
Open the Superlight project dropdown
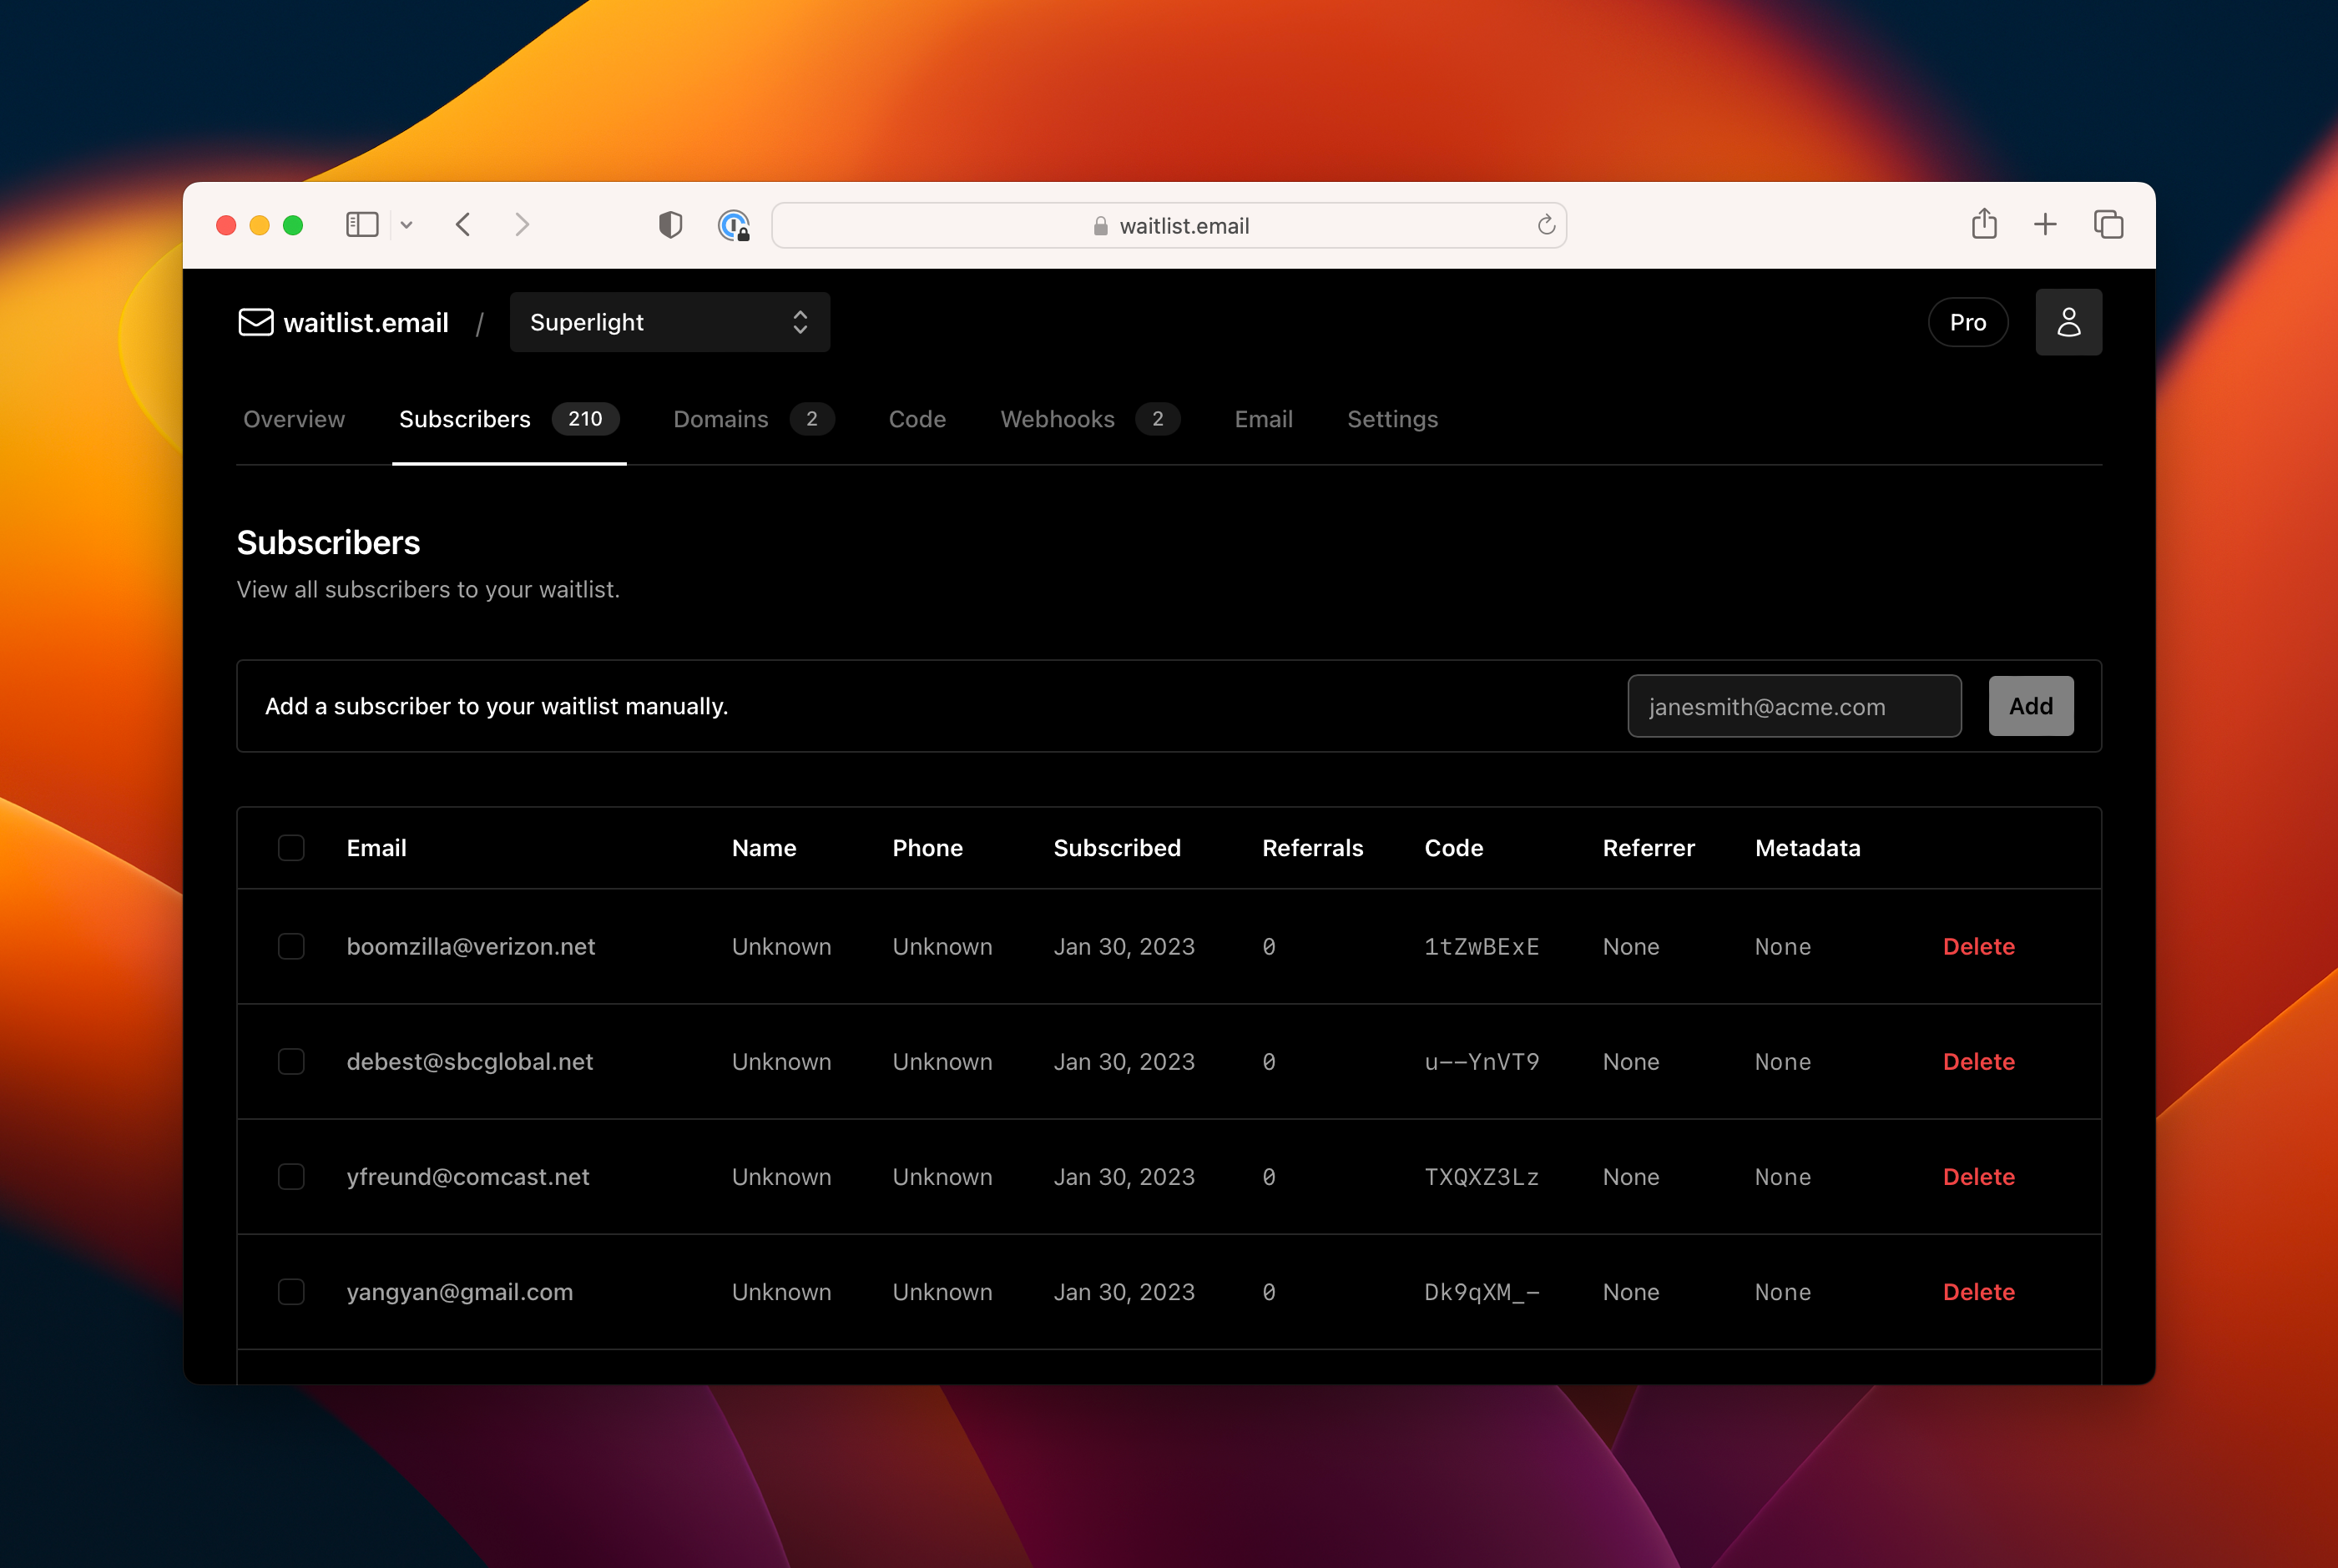pyautogui.click(x=670, y=322)
